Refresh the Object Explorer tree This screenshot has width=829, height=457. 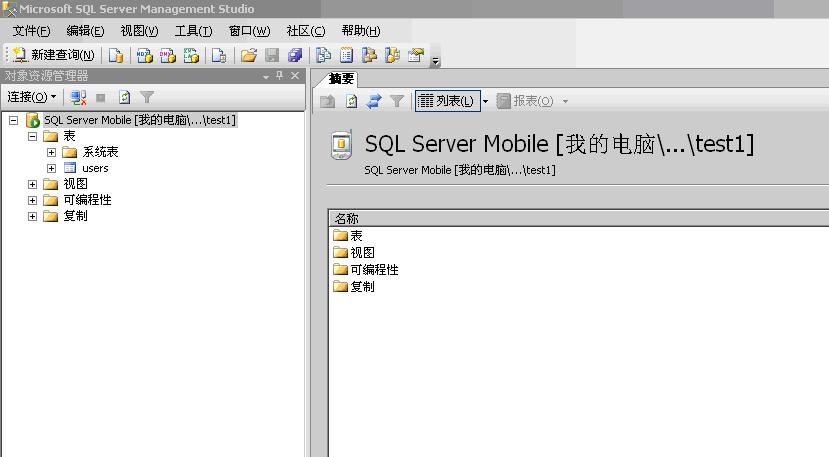124,97
